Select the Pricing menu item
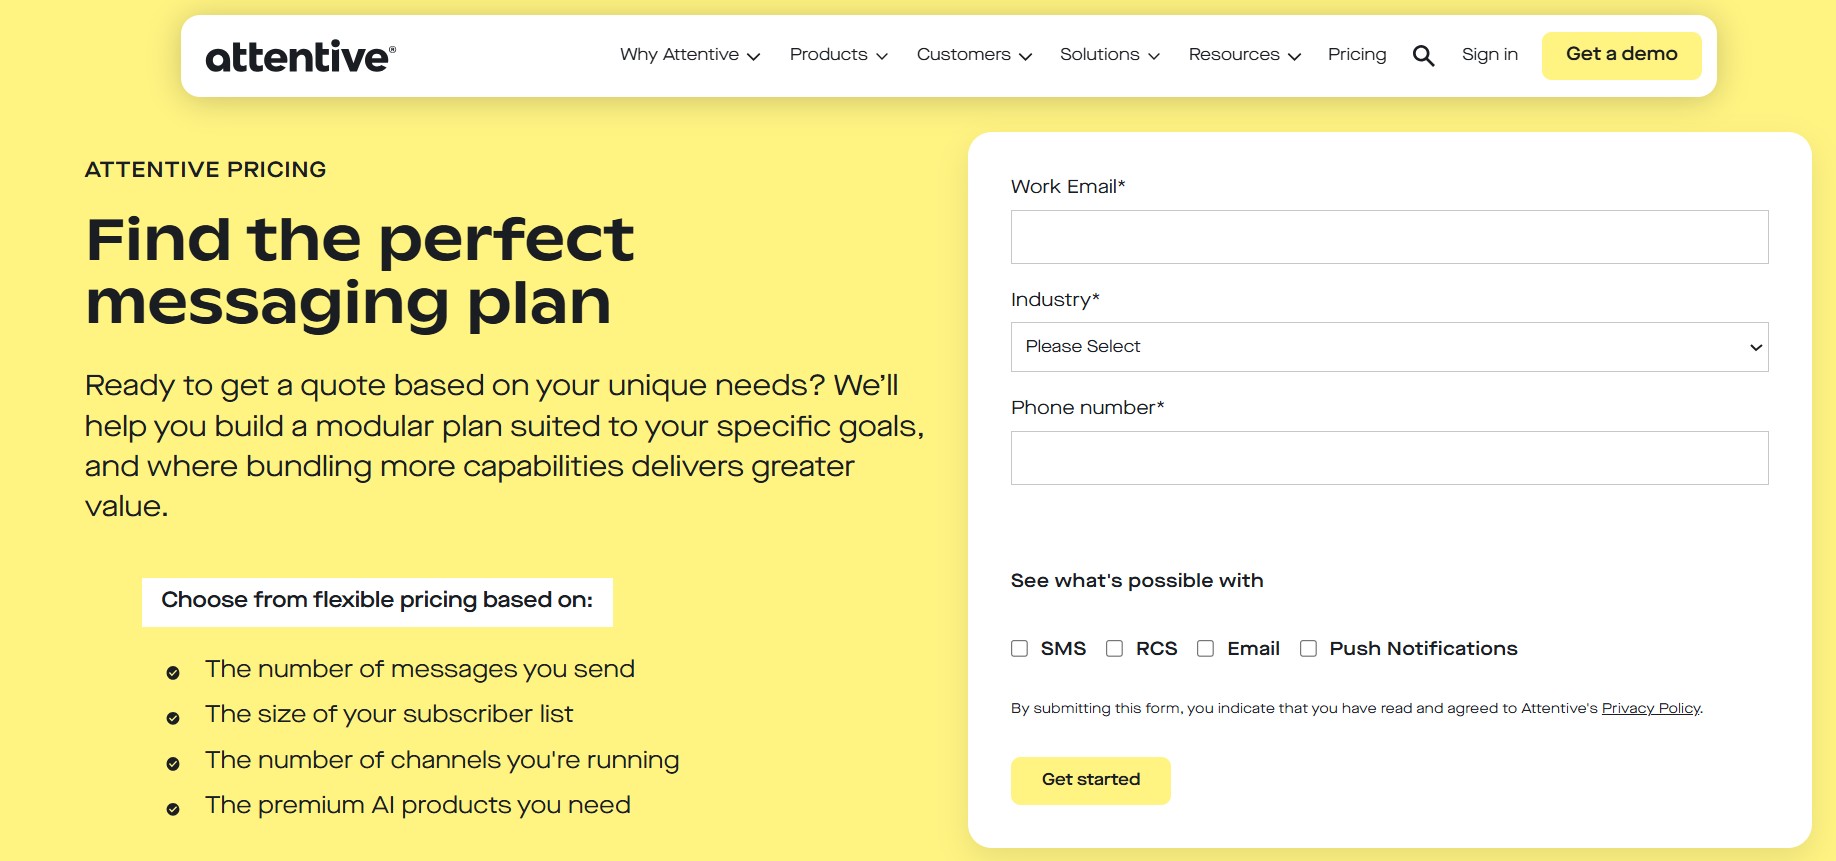 click(1357, 55)
